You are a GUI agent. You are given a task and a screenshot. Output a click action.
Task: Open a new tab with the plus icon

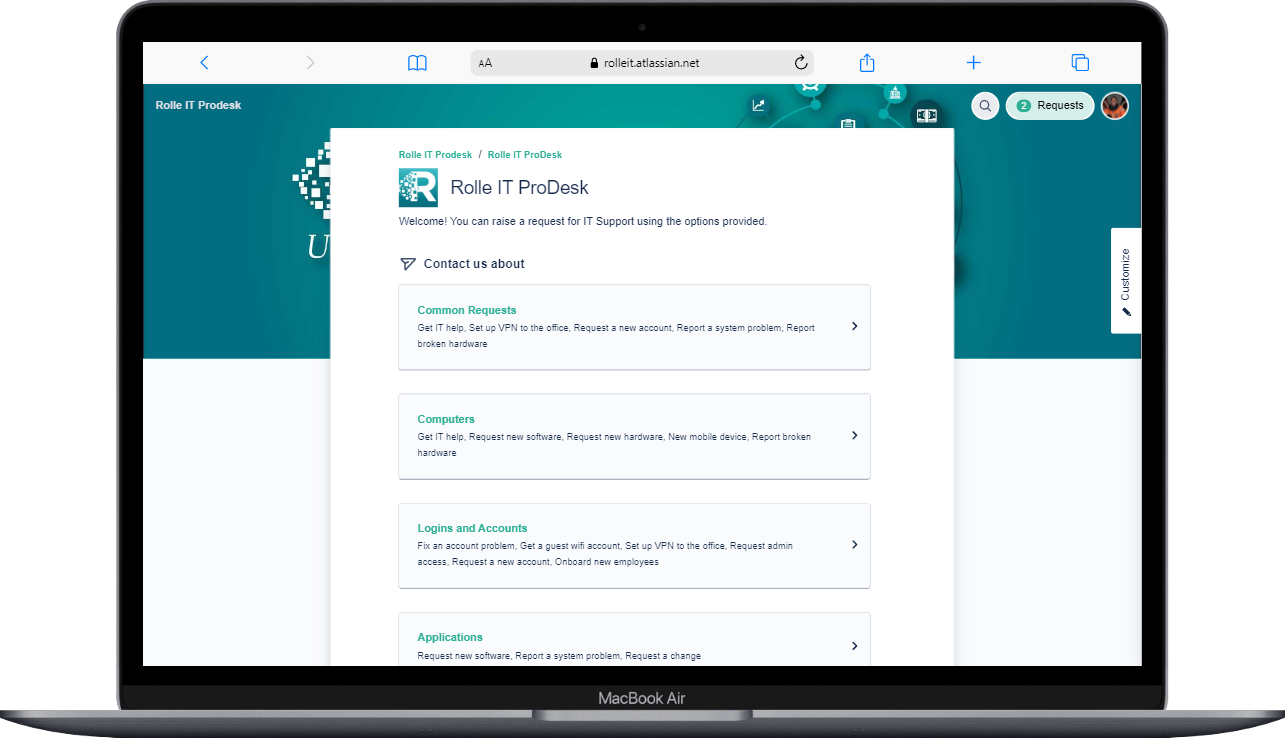coord(973,62)
